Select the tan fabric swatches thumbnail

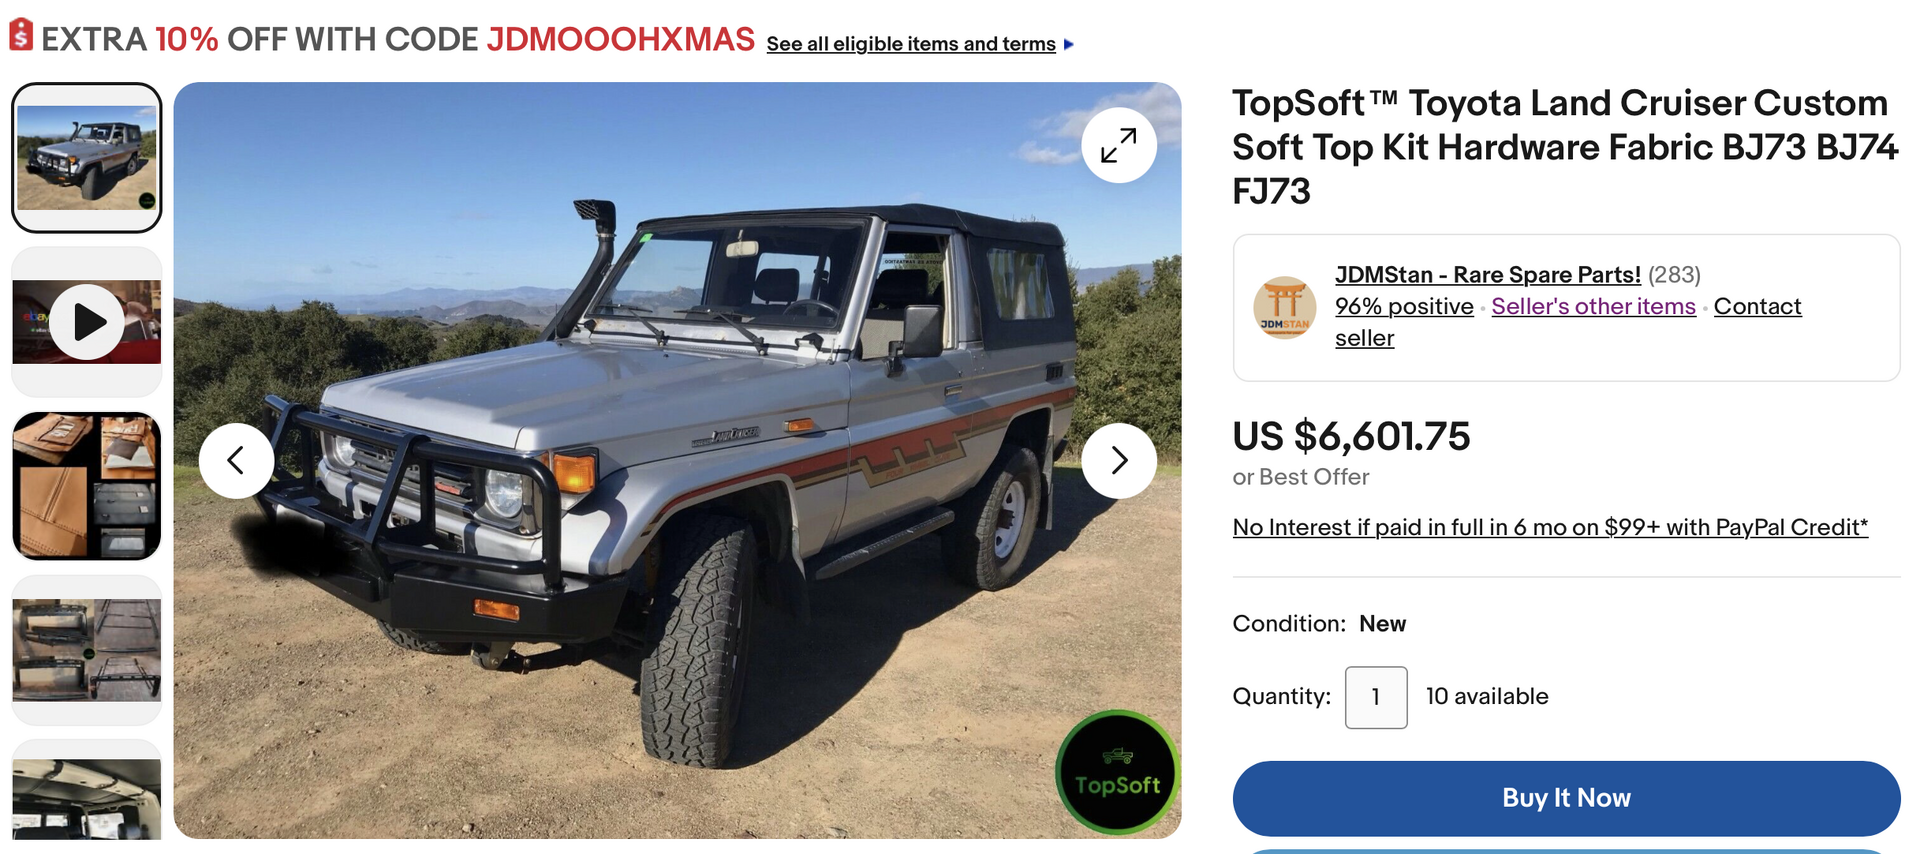tap(87, 486)
